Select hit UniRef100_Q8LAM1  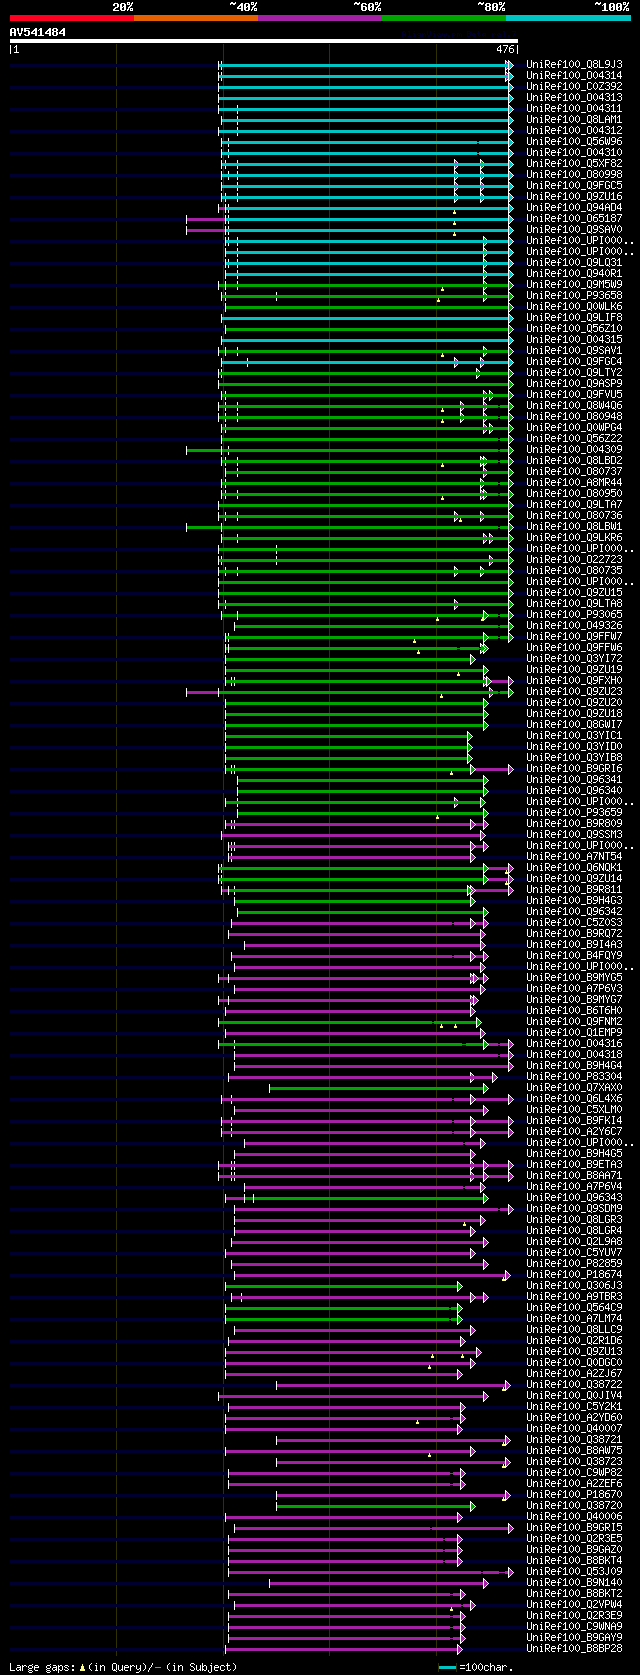point(574,119)
